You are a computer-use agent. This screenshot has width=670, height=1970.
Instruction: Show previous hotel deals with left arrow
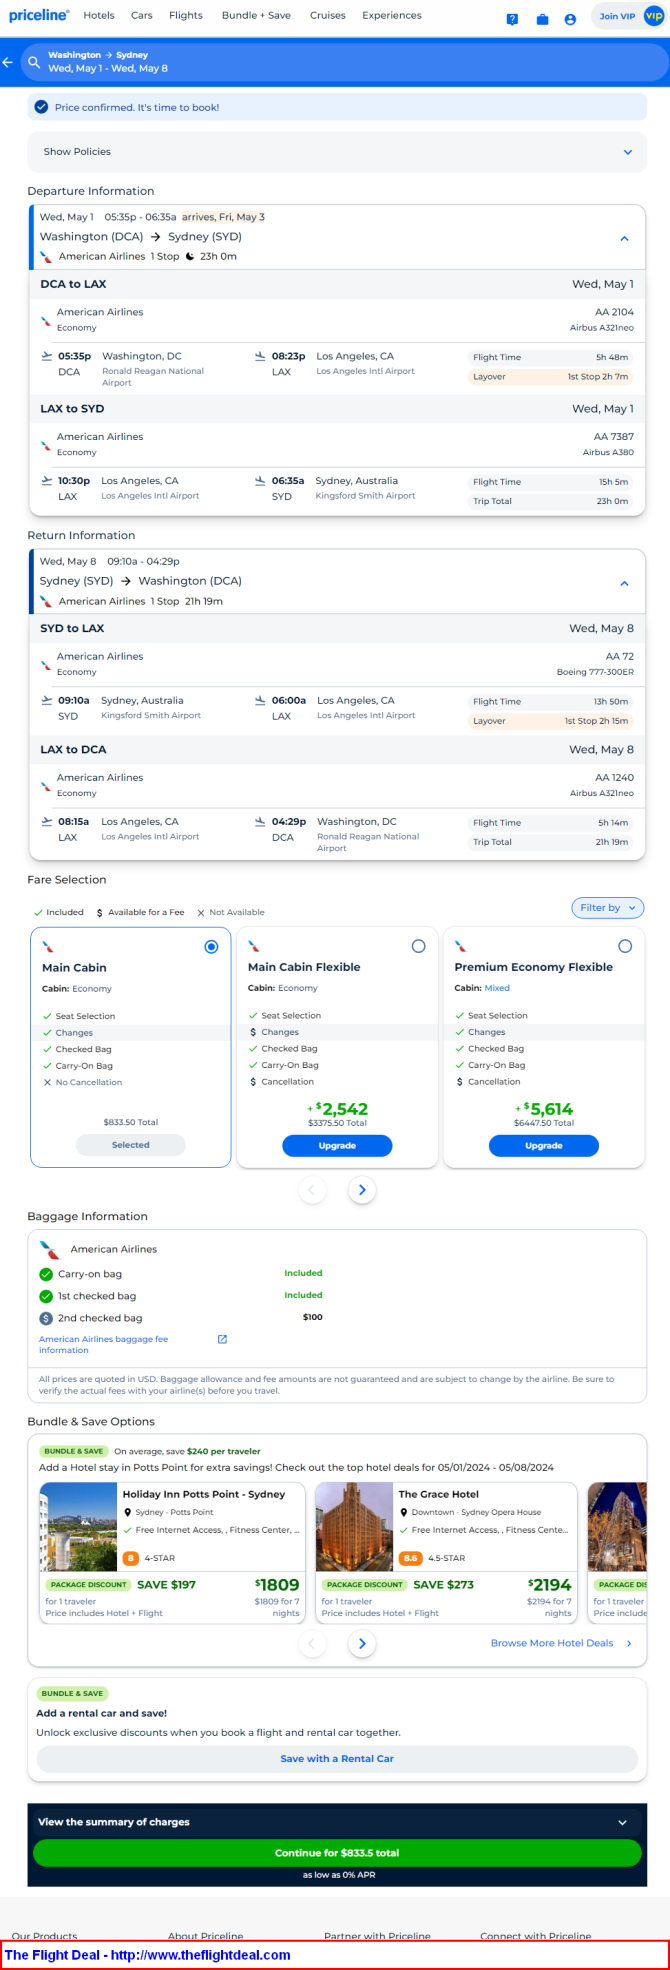point(312,1643)
